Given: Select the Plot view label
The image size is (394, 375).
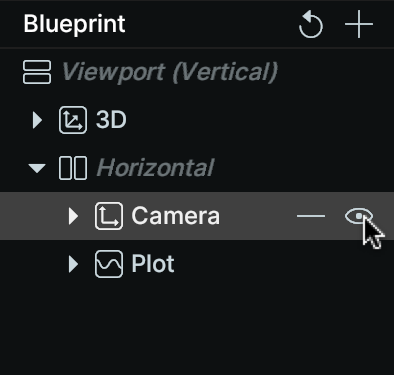Looking at the screenshot, I should 153,264.
